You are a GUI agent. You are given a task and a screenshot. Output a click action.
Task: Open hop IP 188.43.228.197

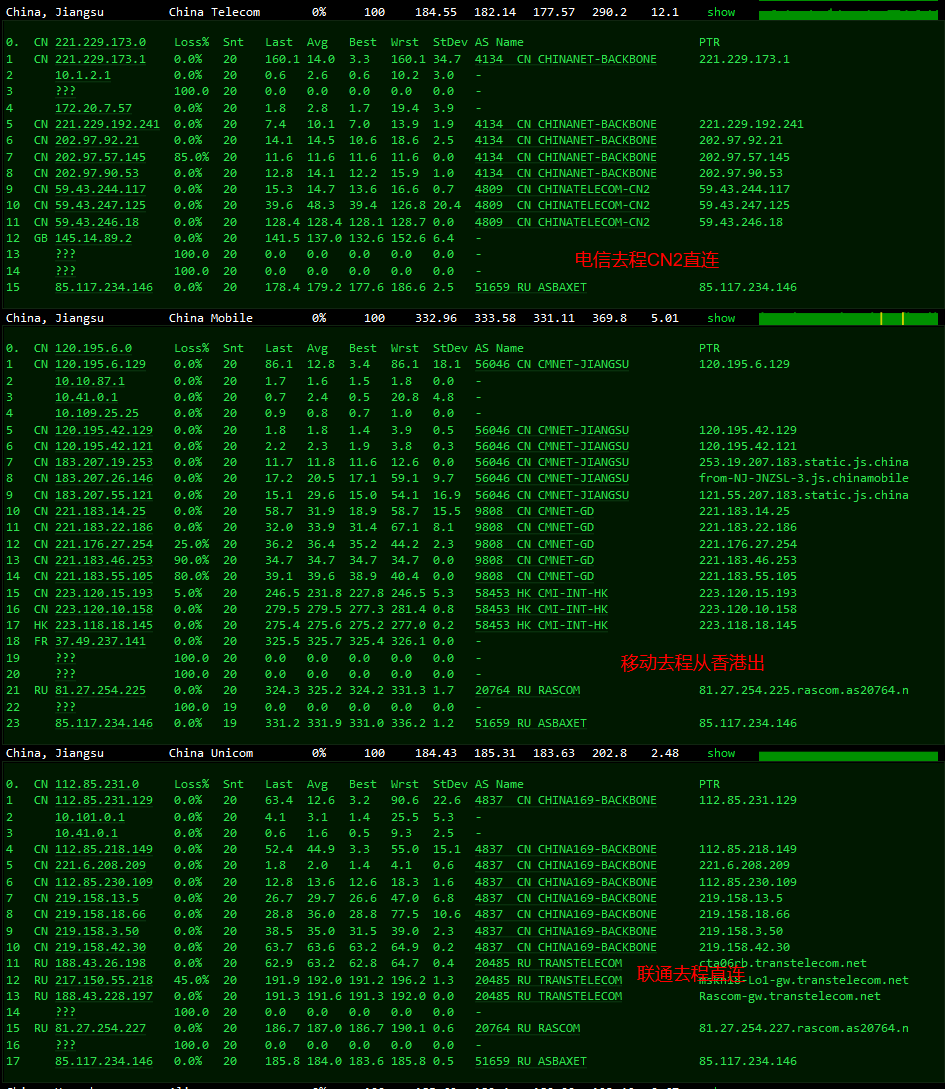pos(104,996)
